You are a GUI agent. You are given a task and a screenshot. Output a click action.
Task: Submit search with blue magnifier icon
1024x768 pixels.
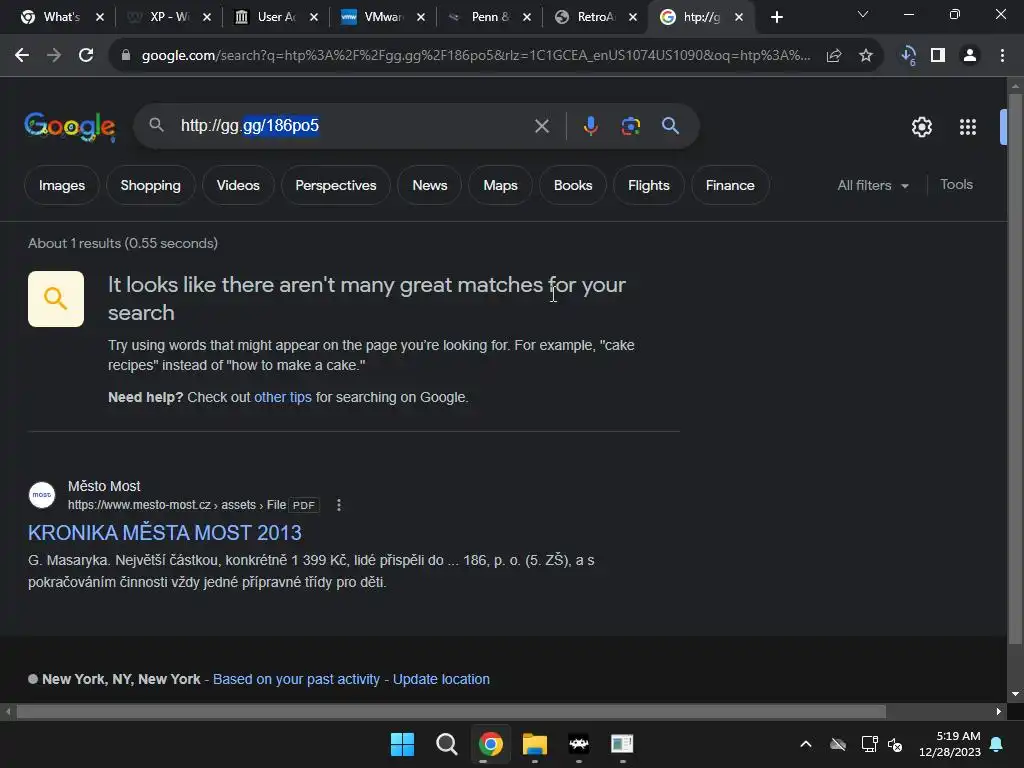(670, 126)
